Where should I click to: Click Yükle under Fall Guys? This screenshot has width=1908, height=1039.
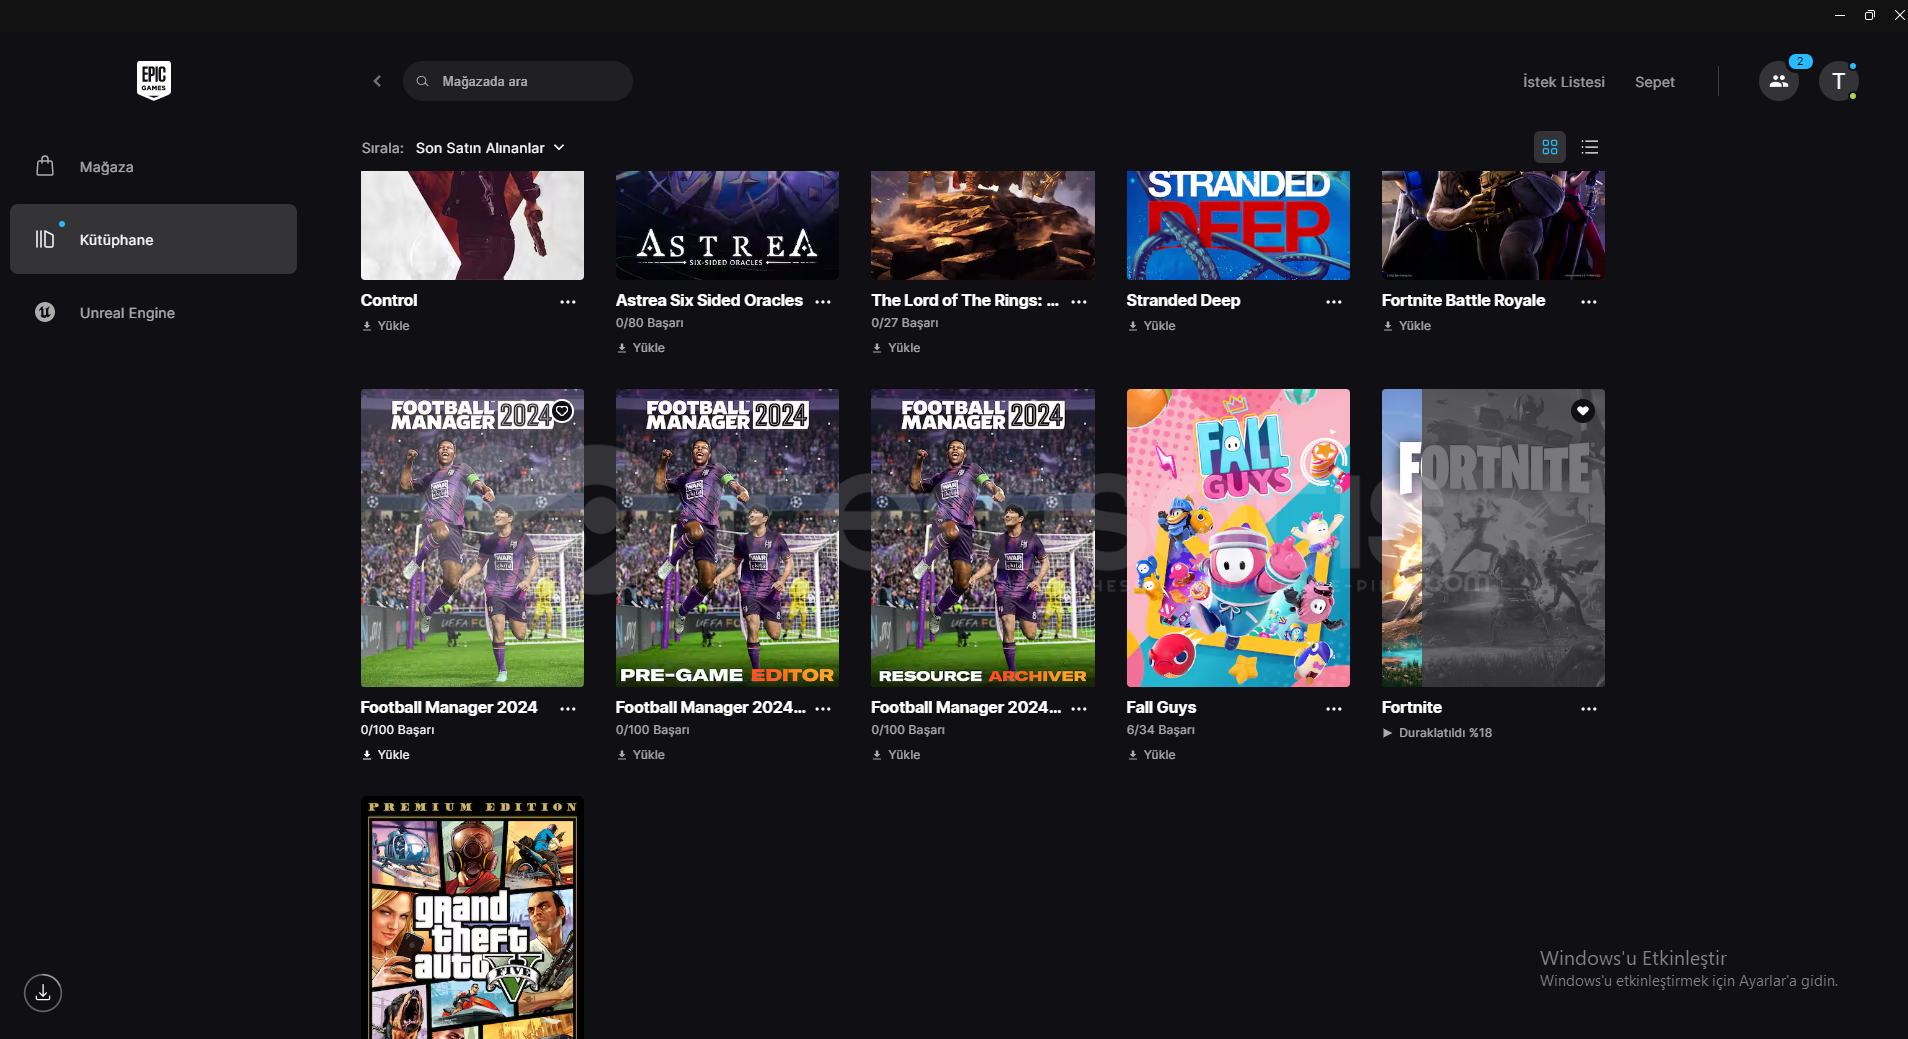point(1152,755)
